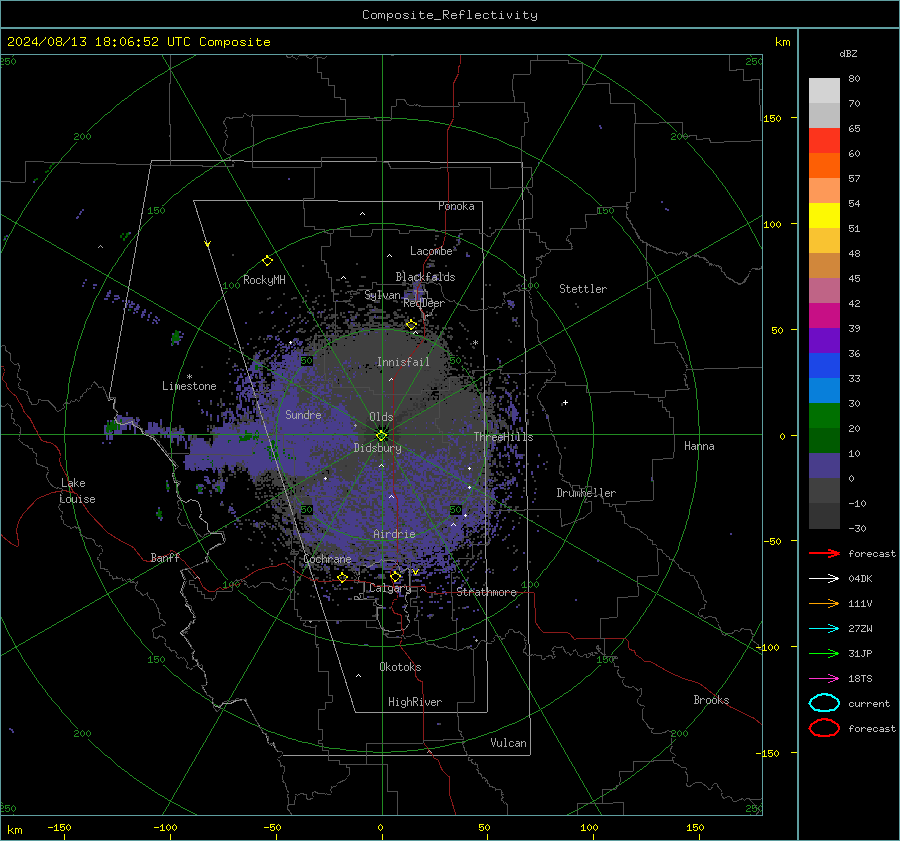
Task: Click the Cochrane town label
Action: click(x=327, y=559)
